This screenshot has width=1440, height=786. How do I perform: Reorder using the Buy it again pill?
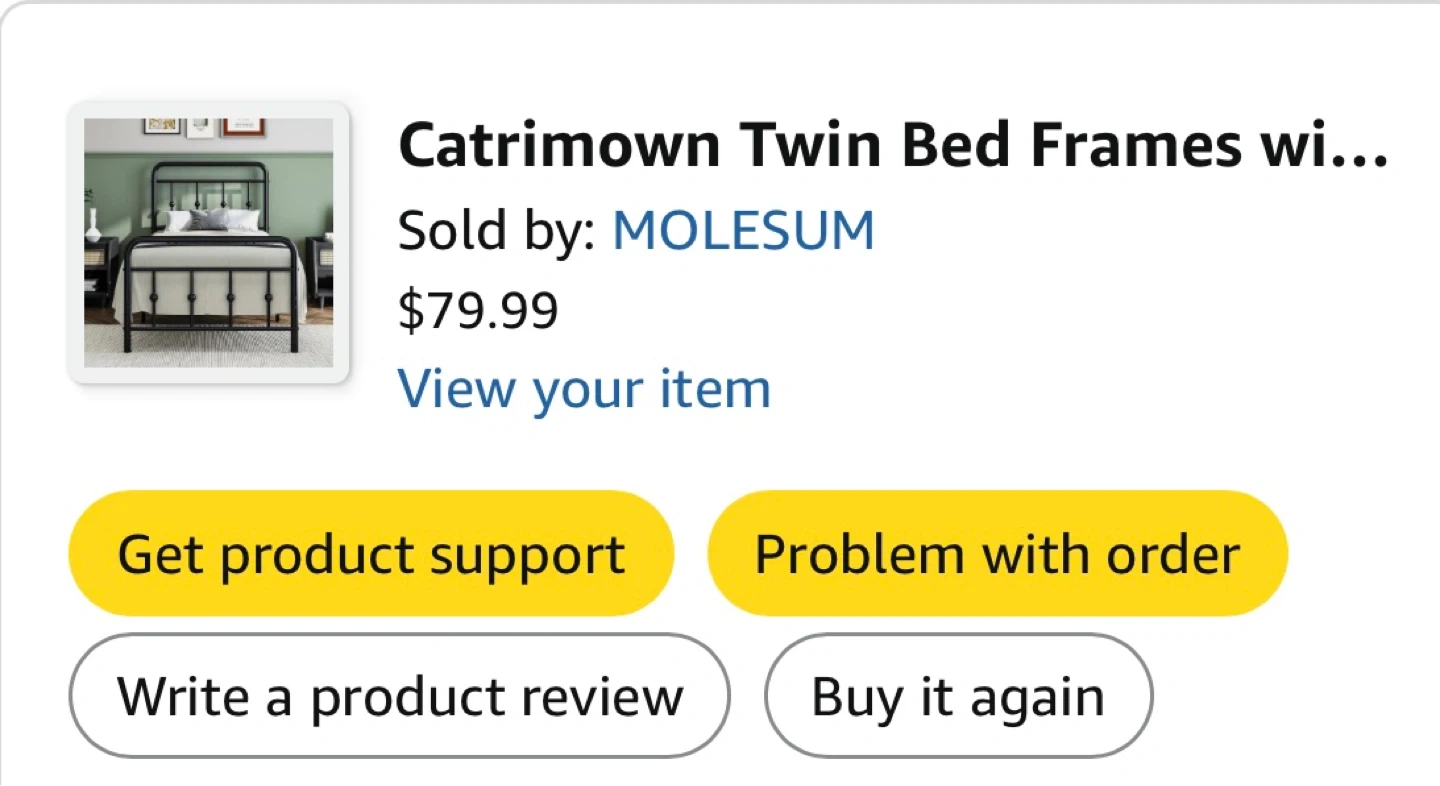(958, 696)
